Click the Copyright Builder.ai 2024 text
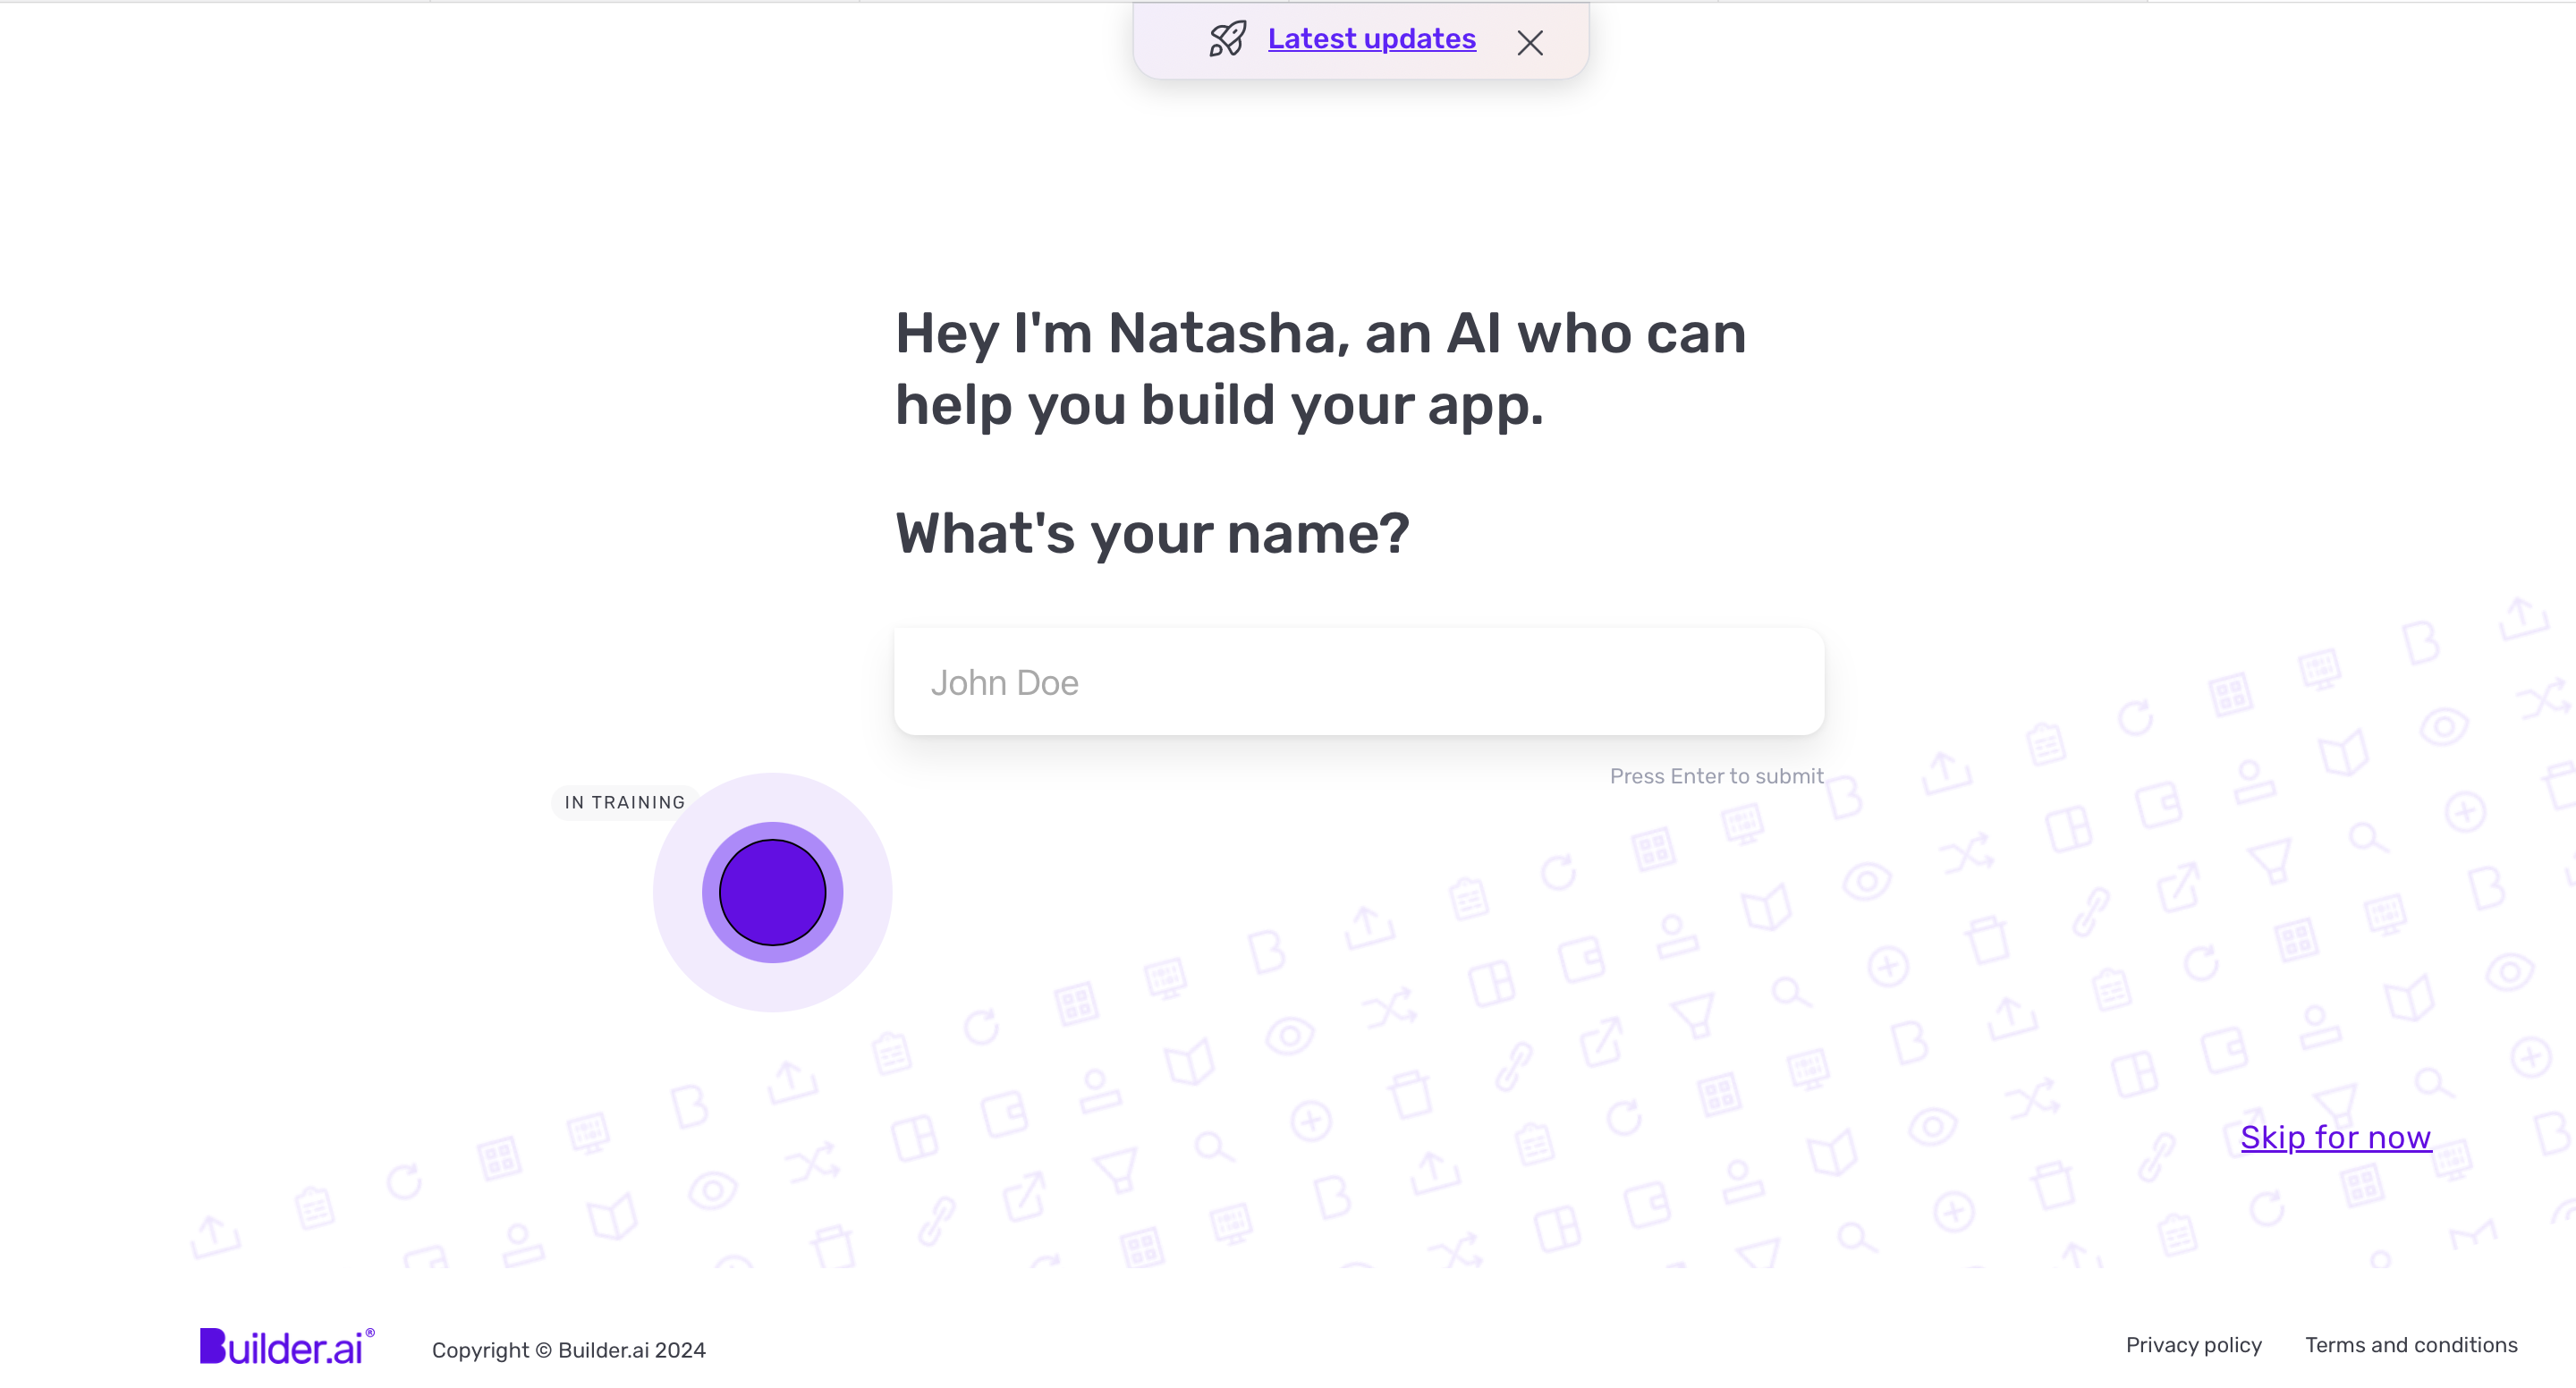This screenshot has width=2576, height=1388. tap(568, 1350)
